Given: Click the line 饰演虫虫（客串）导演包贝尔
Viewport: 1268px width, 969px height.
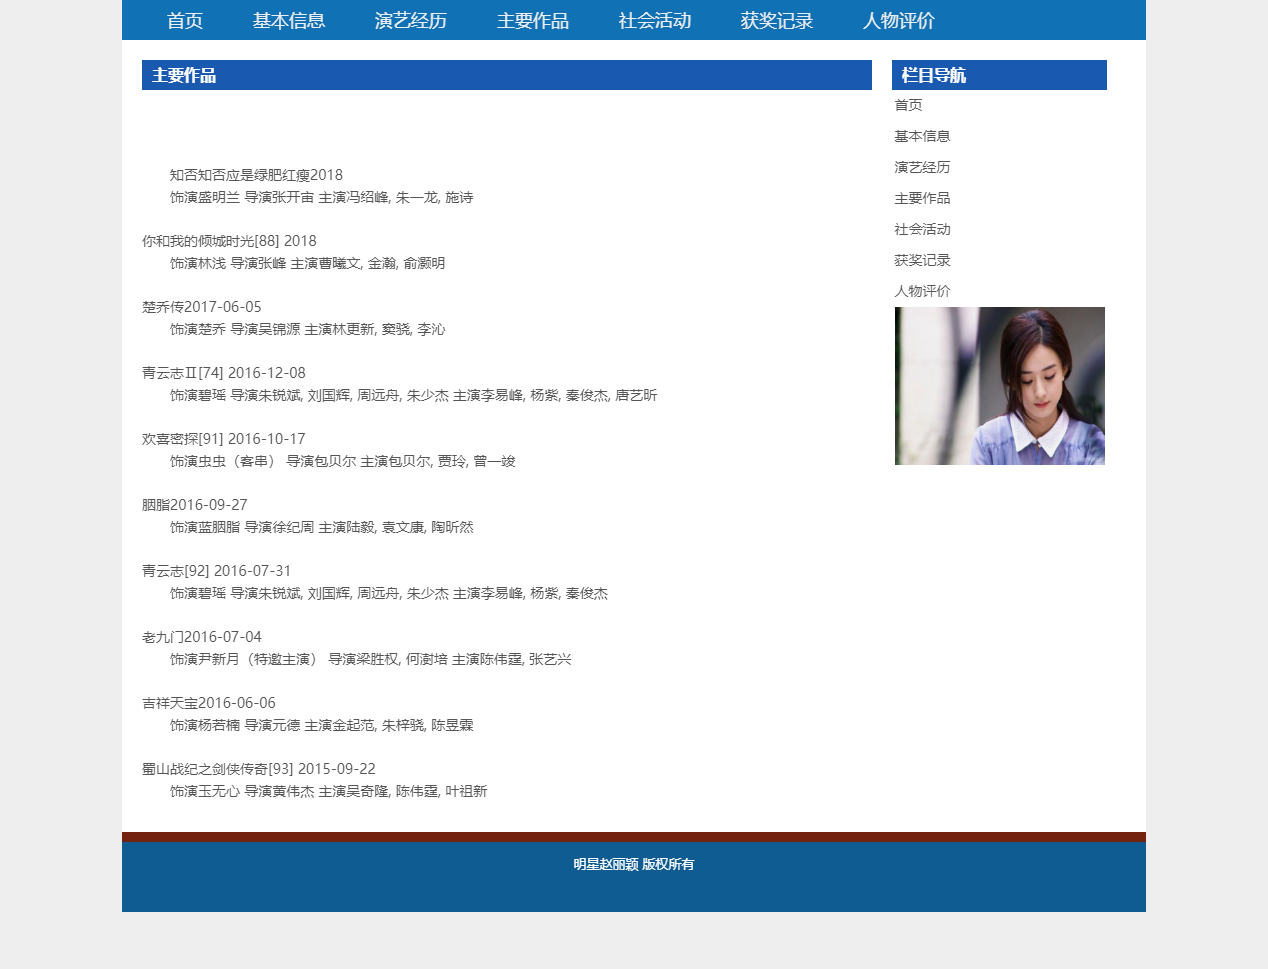Looking at the screenshot, I should (342, 462).
